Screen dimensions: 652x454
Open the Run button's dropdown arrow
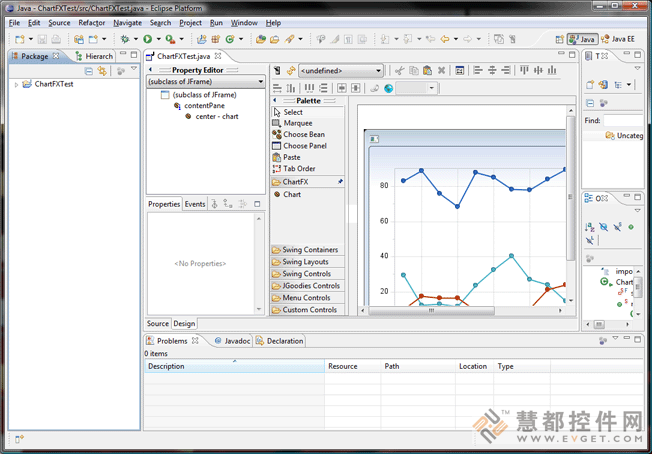coord(158,39)
